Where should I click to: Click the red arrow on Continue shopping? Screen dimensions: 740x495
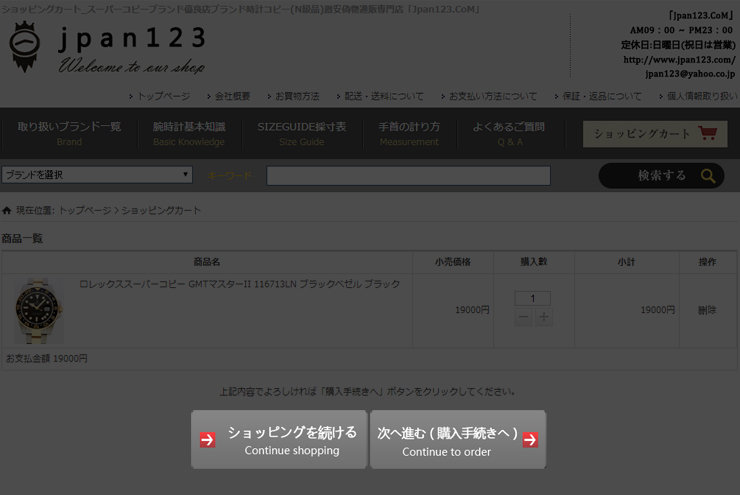(207, 440)
